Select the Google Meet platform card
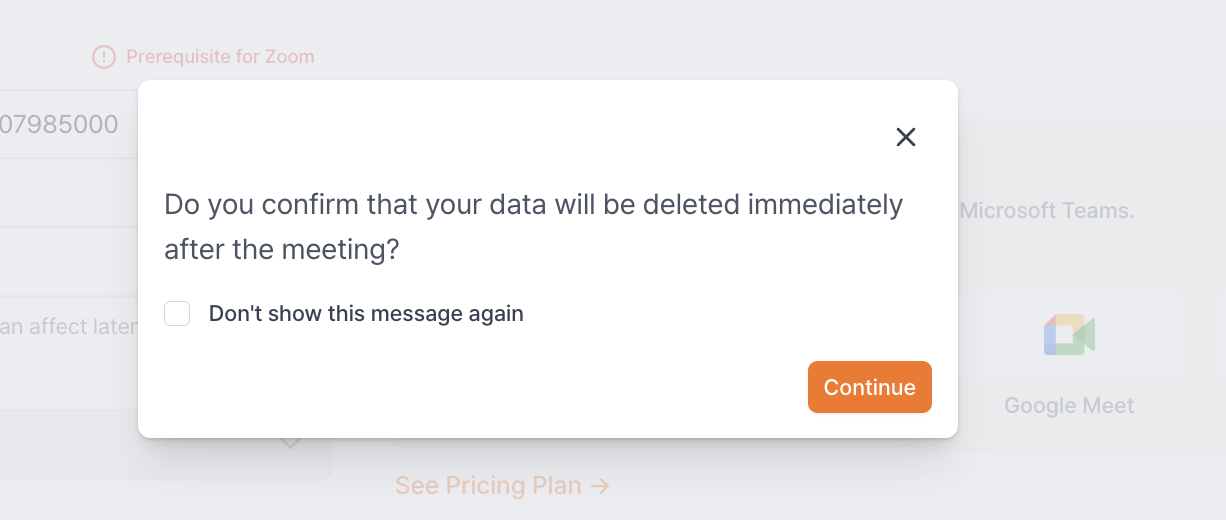 (1070, 360)
